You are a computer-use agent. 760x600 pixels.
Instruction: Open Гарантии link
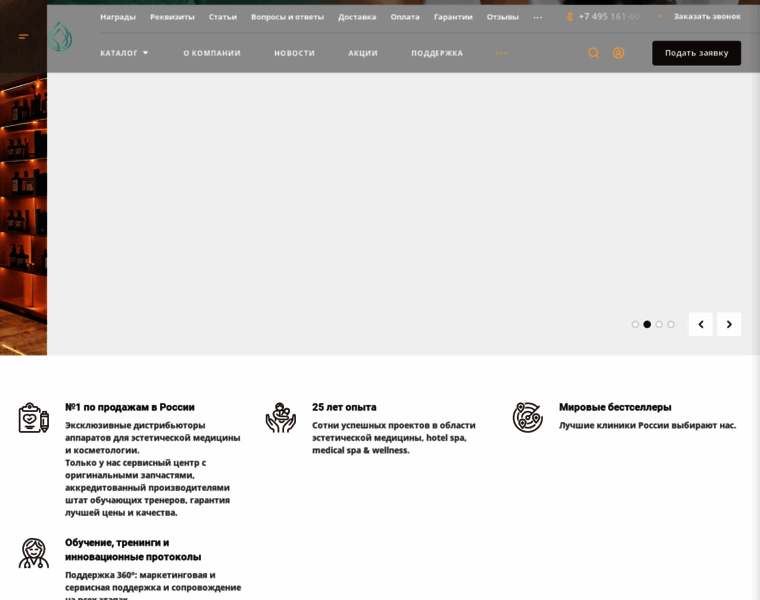(x=453, y=17)
